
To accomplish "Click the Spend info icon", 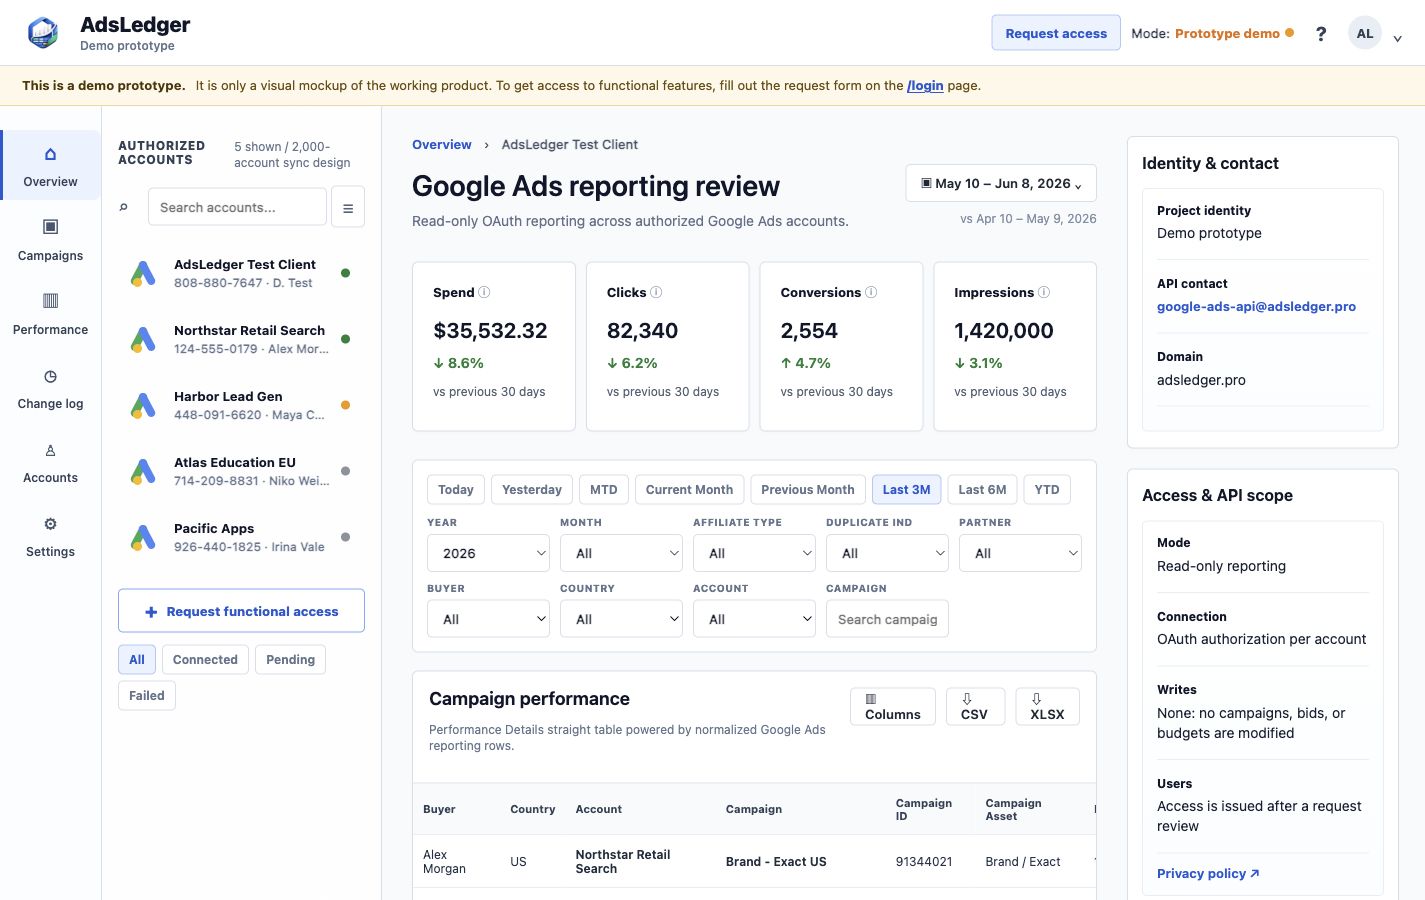I will pyautogui.click(x=484, y=292).
